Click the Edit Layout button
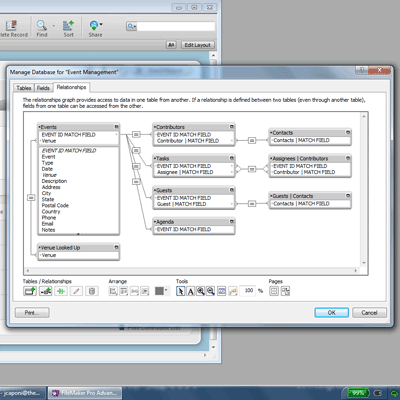 click(198, 45)
